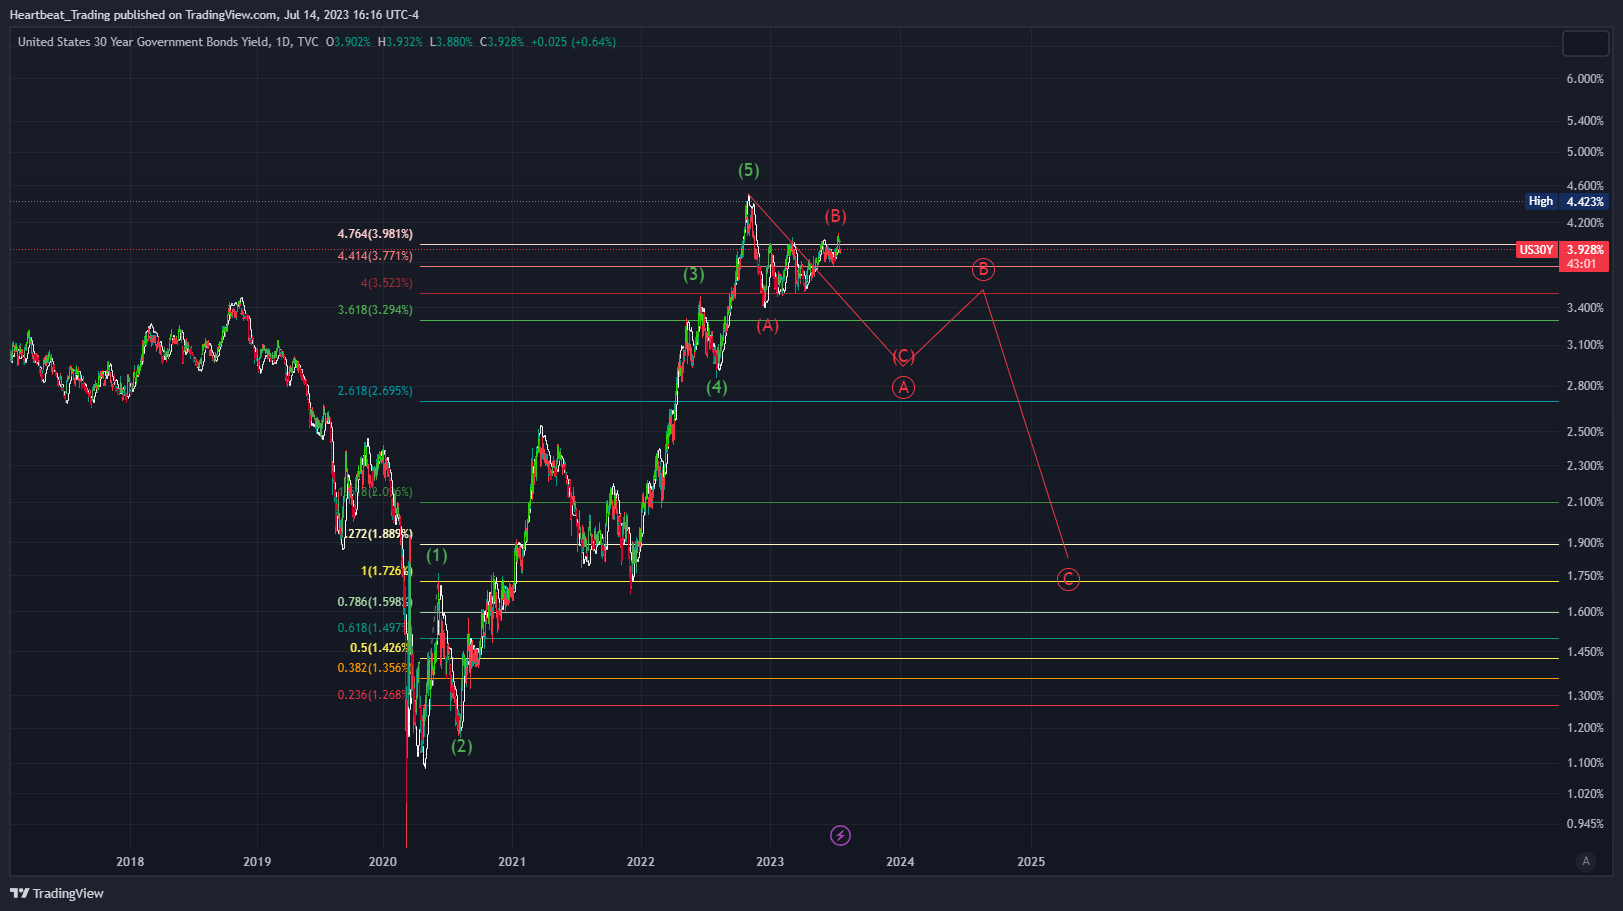Click the 5.000% price axis label
Image resolution: width=1623 pixels, height=911 pixels.
coord(1585,152)
